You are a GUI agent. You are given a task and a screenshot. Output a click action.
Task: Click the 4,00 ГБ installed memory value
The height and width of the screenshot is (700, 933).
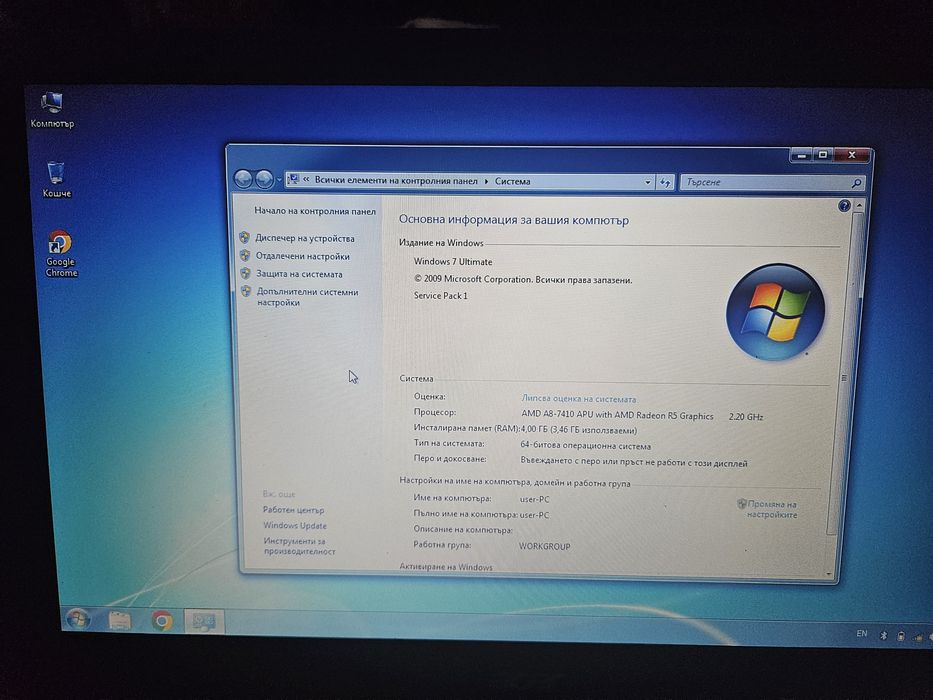pyautogui.click(x=579, y=429)
